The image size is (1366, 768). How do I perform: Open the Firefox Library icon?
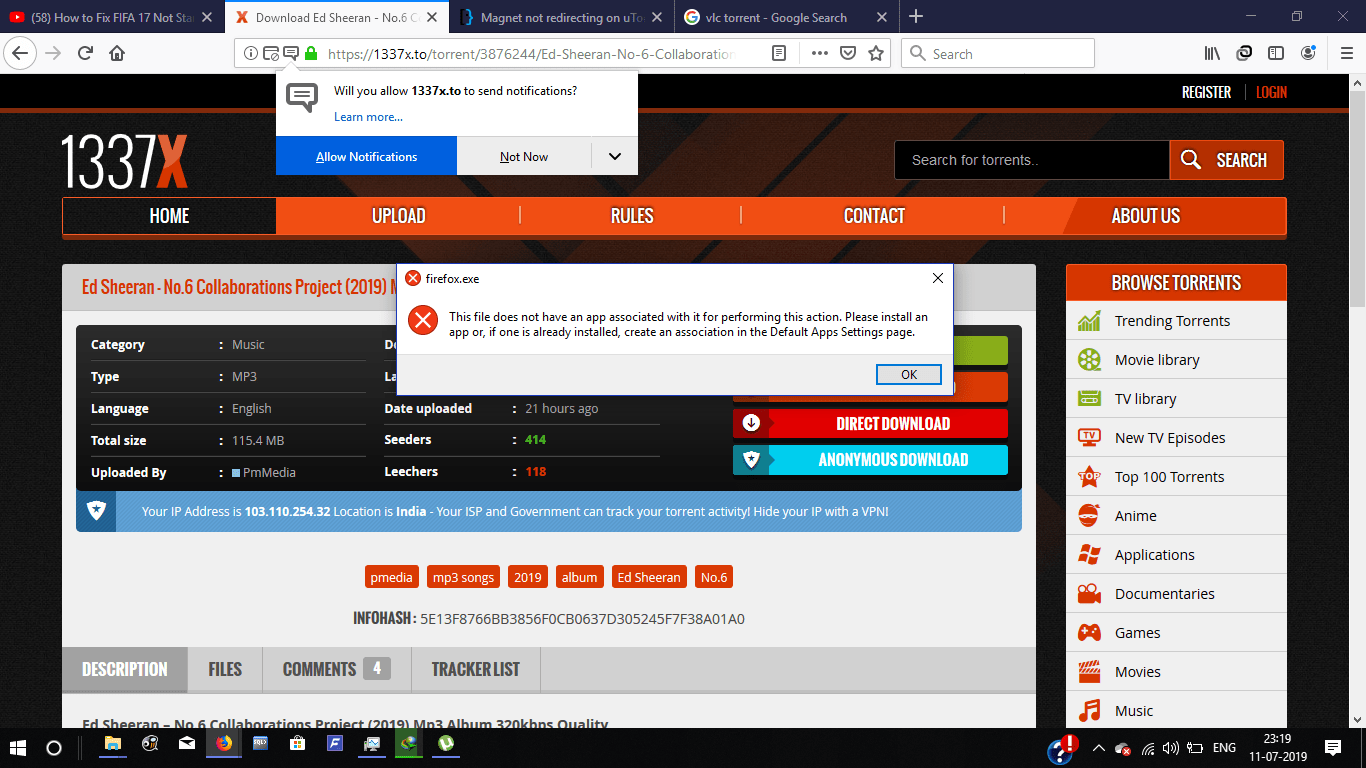(x=1212, y=54)
